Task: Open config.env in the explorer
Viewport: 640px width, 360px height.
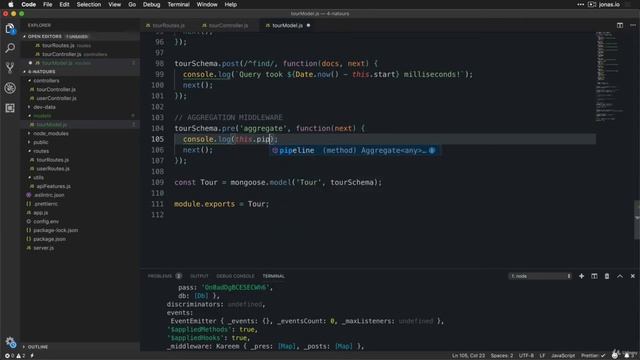Action: click(x=46, y=222)
